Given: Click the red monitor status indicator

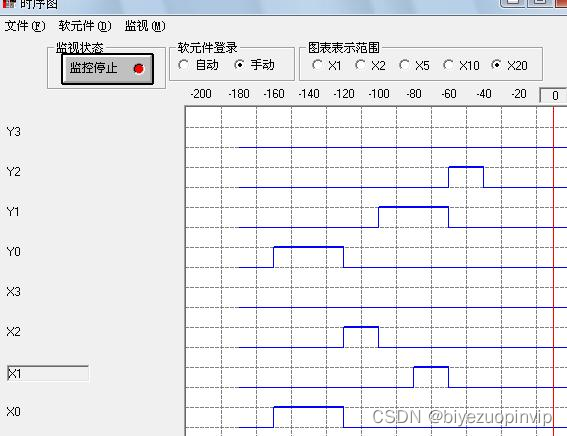Looking at the screenshot, I should click(x=138, y=69).
